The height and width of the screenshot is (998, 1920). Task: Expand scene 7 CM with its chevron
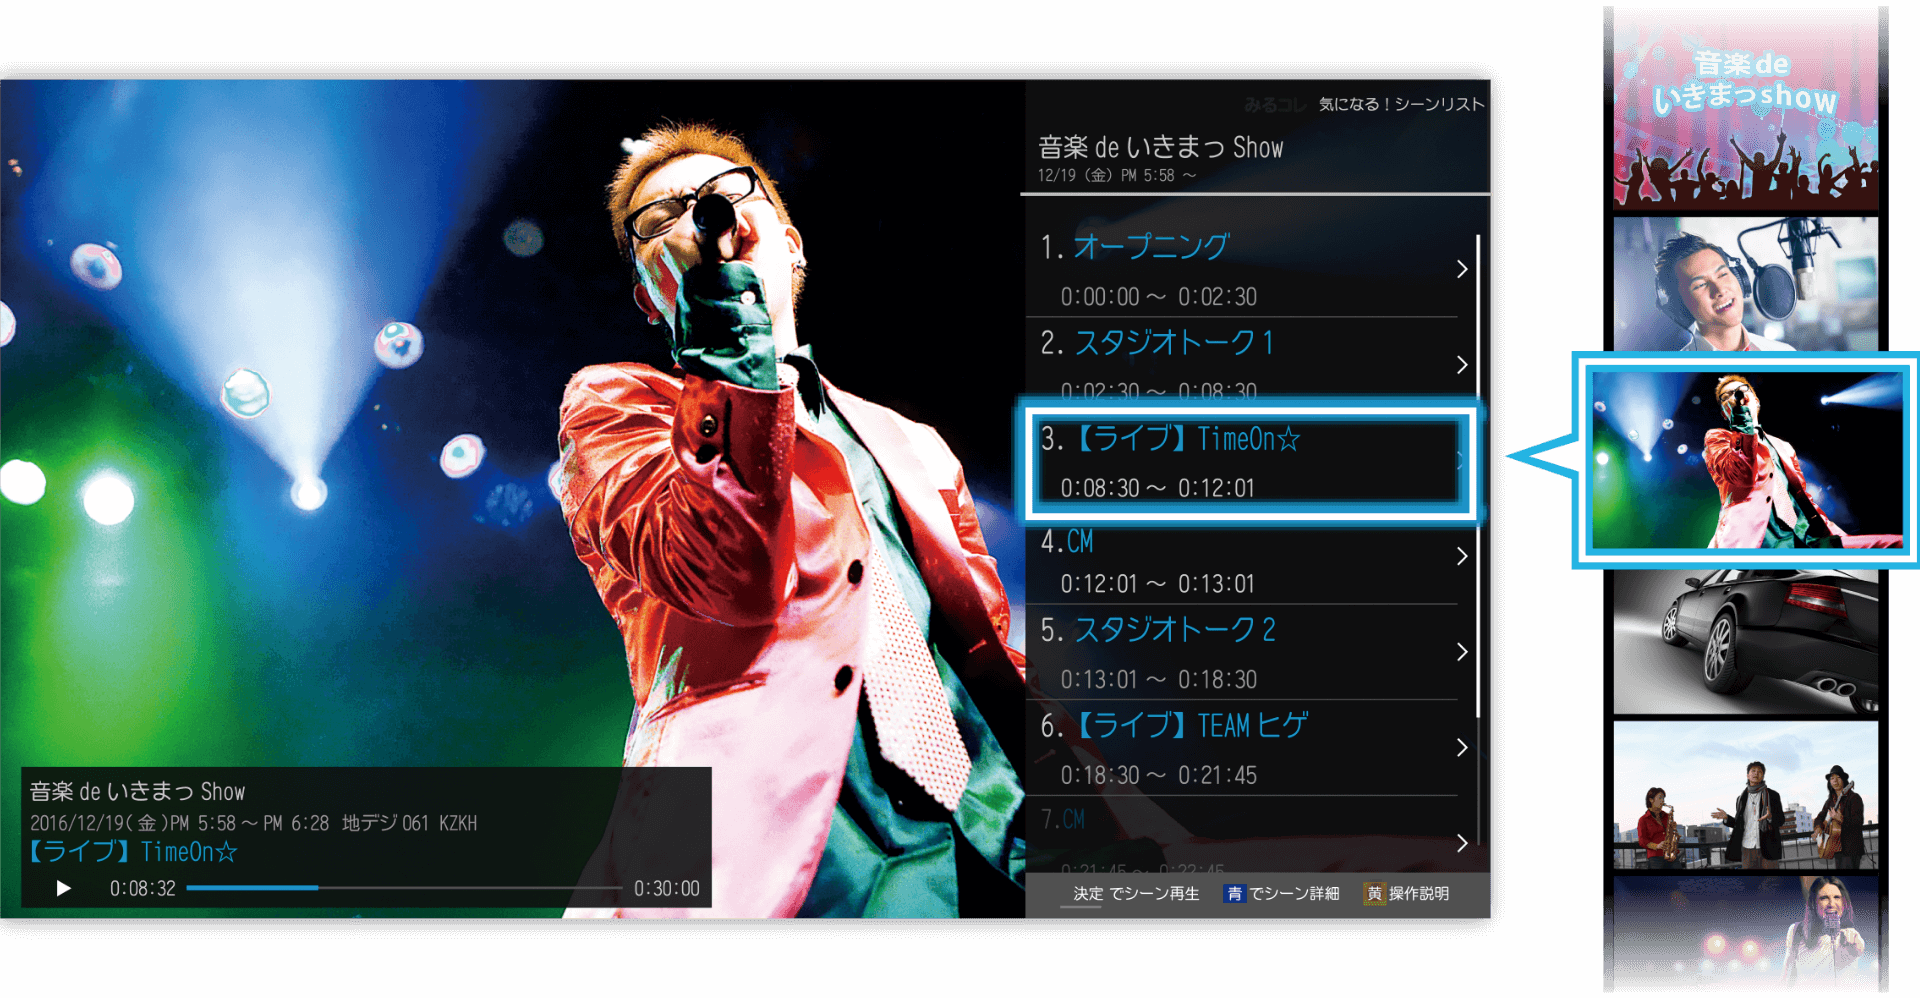1463,843
